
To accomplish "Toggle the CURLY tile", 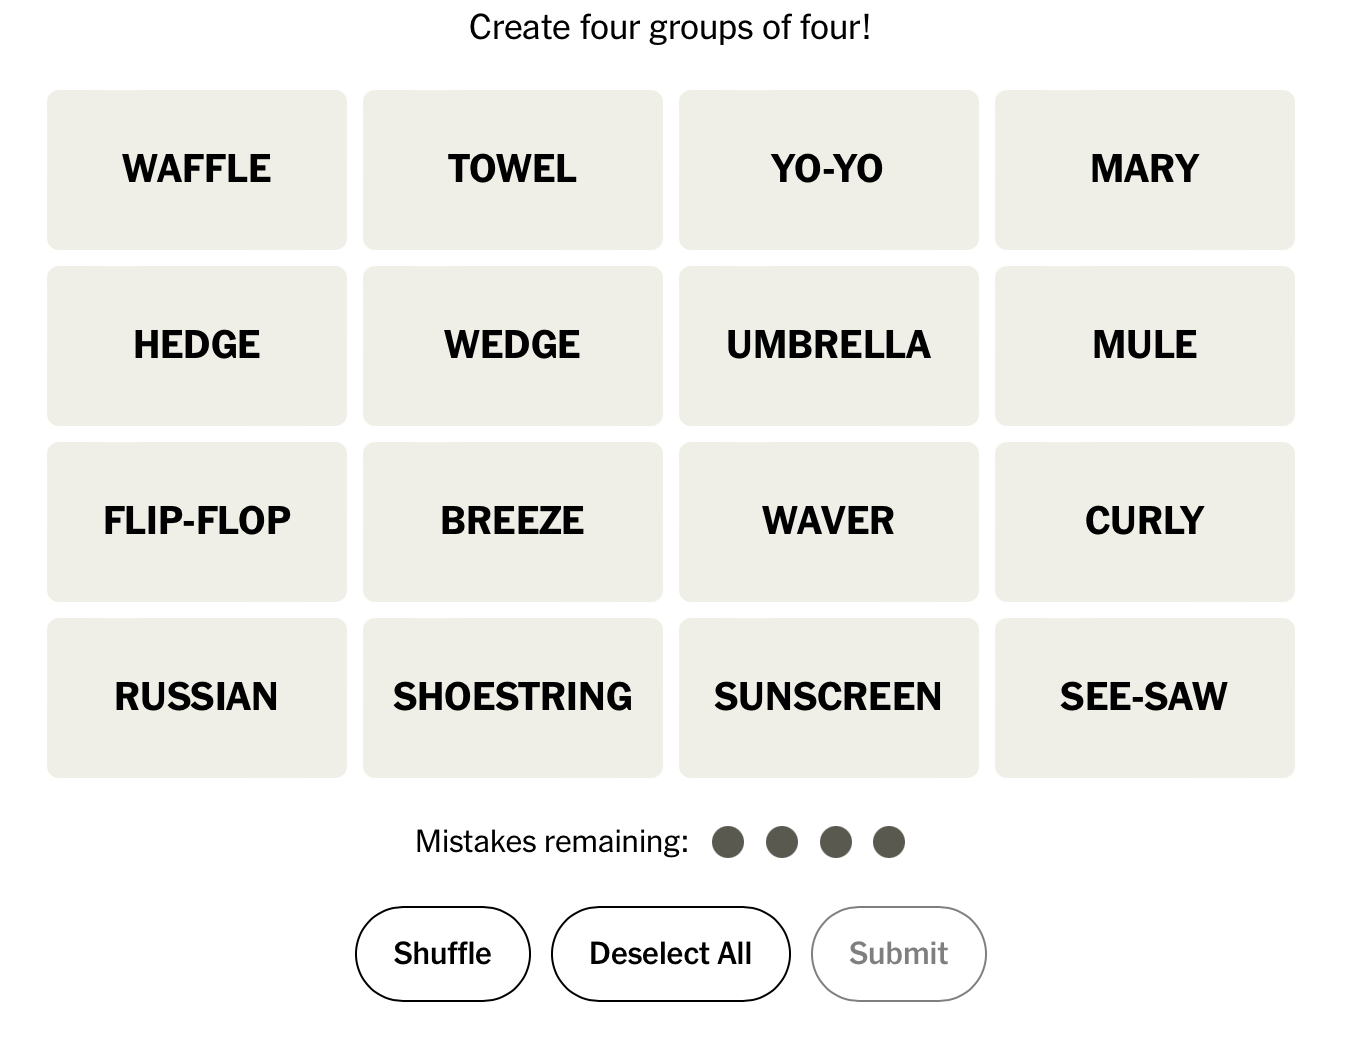I will click(x=1144, y=522).
